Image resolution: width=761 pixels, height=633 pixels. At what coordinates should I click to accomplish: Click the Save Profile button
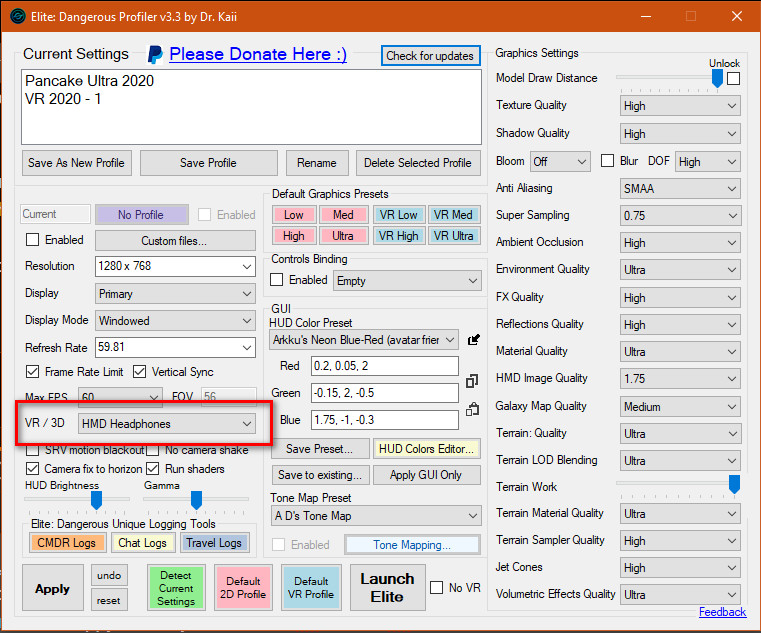tap(208, 163)
